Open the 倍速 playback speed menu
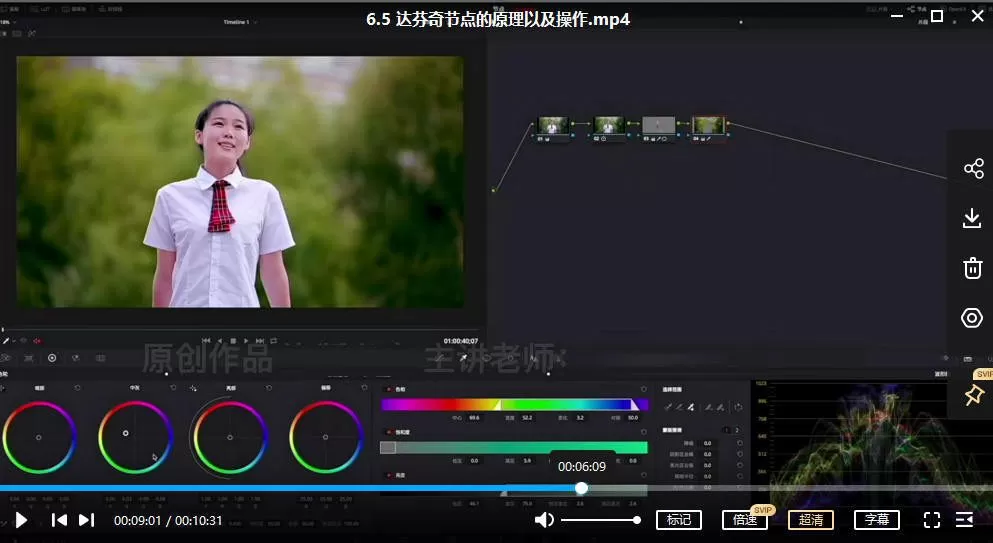 [744, 520]
